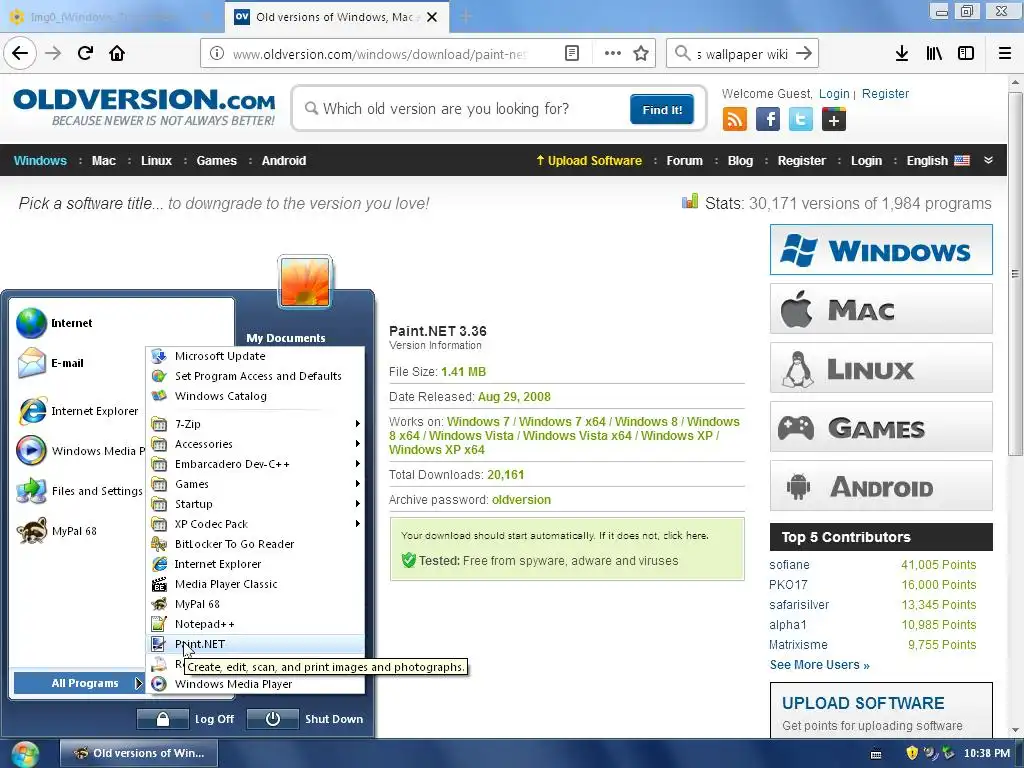
Task: Expand the Accessories submenu
Action: 256,444
